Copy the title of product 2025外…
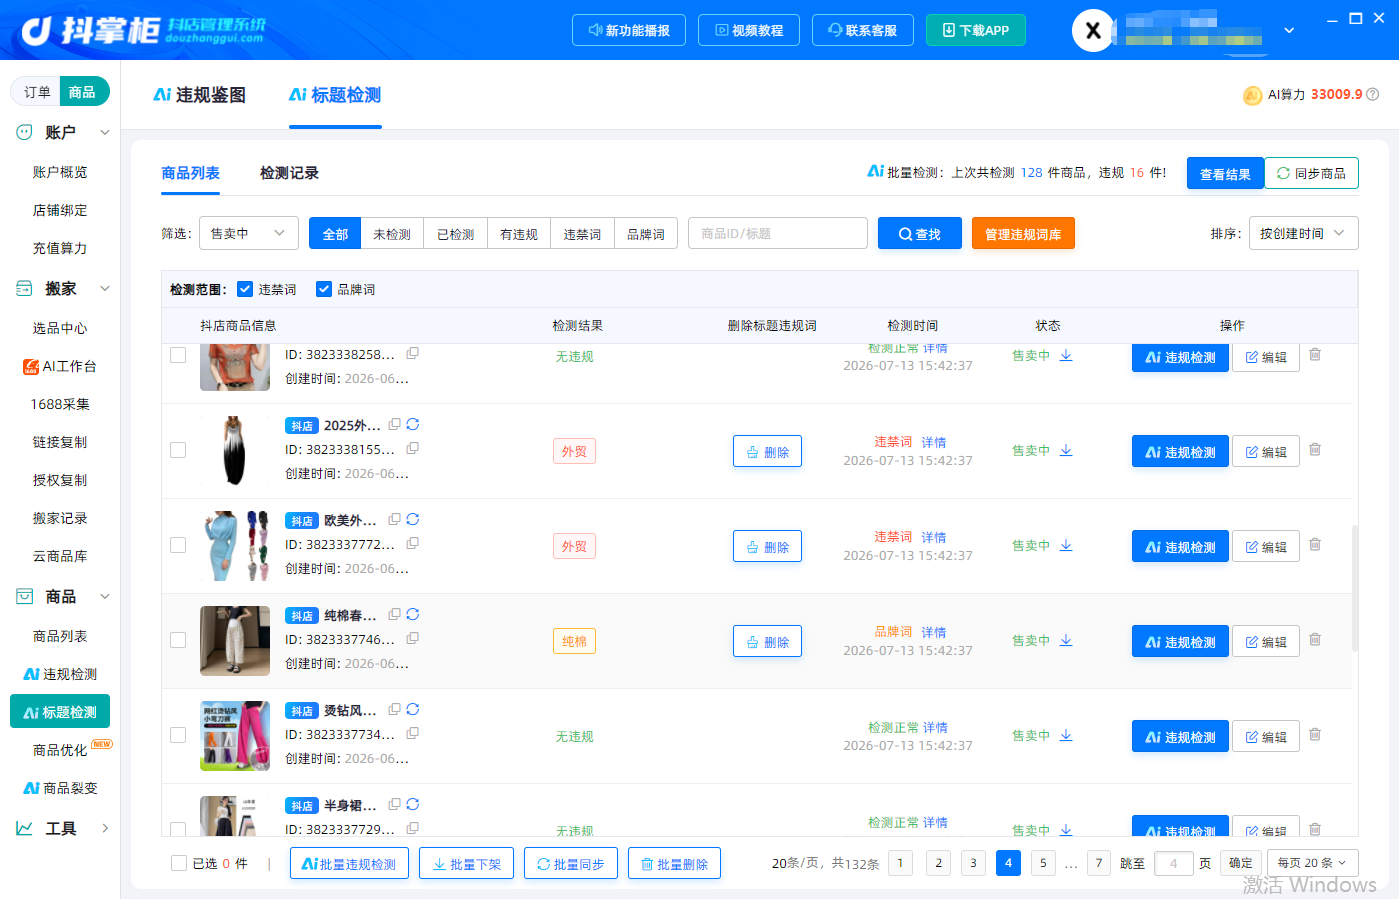The height and width of the screenshot is (899, 1399). 395,424
